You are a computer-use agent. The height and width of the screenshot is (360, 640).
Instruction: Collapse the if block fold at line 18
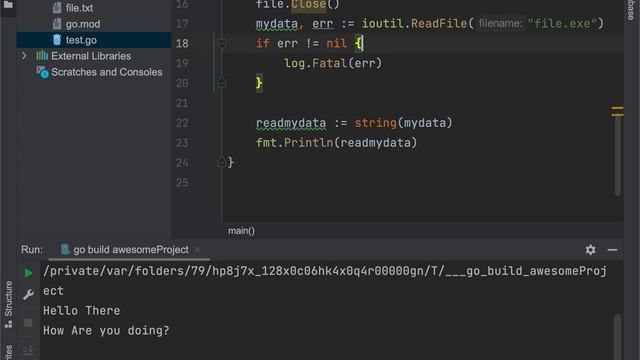coord(222,43)
